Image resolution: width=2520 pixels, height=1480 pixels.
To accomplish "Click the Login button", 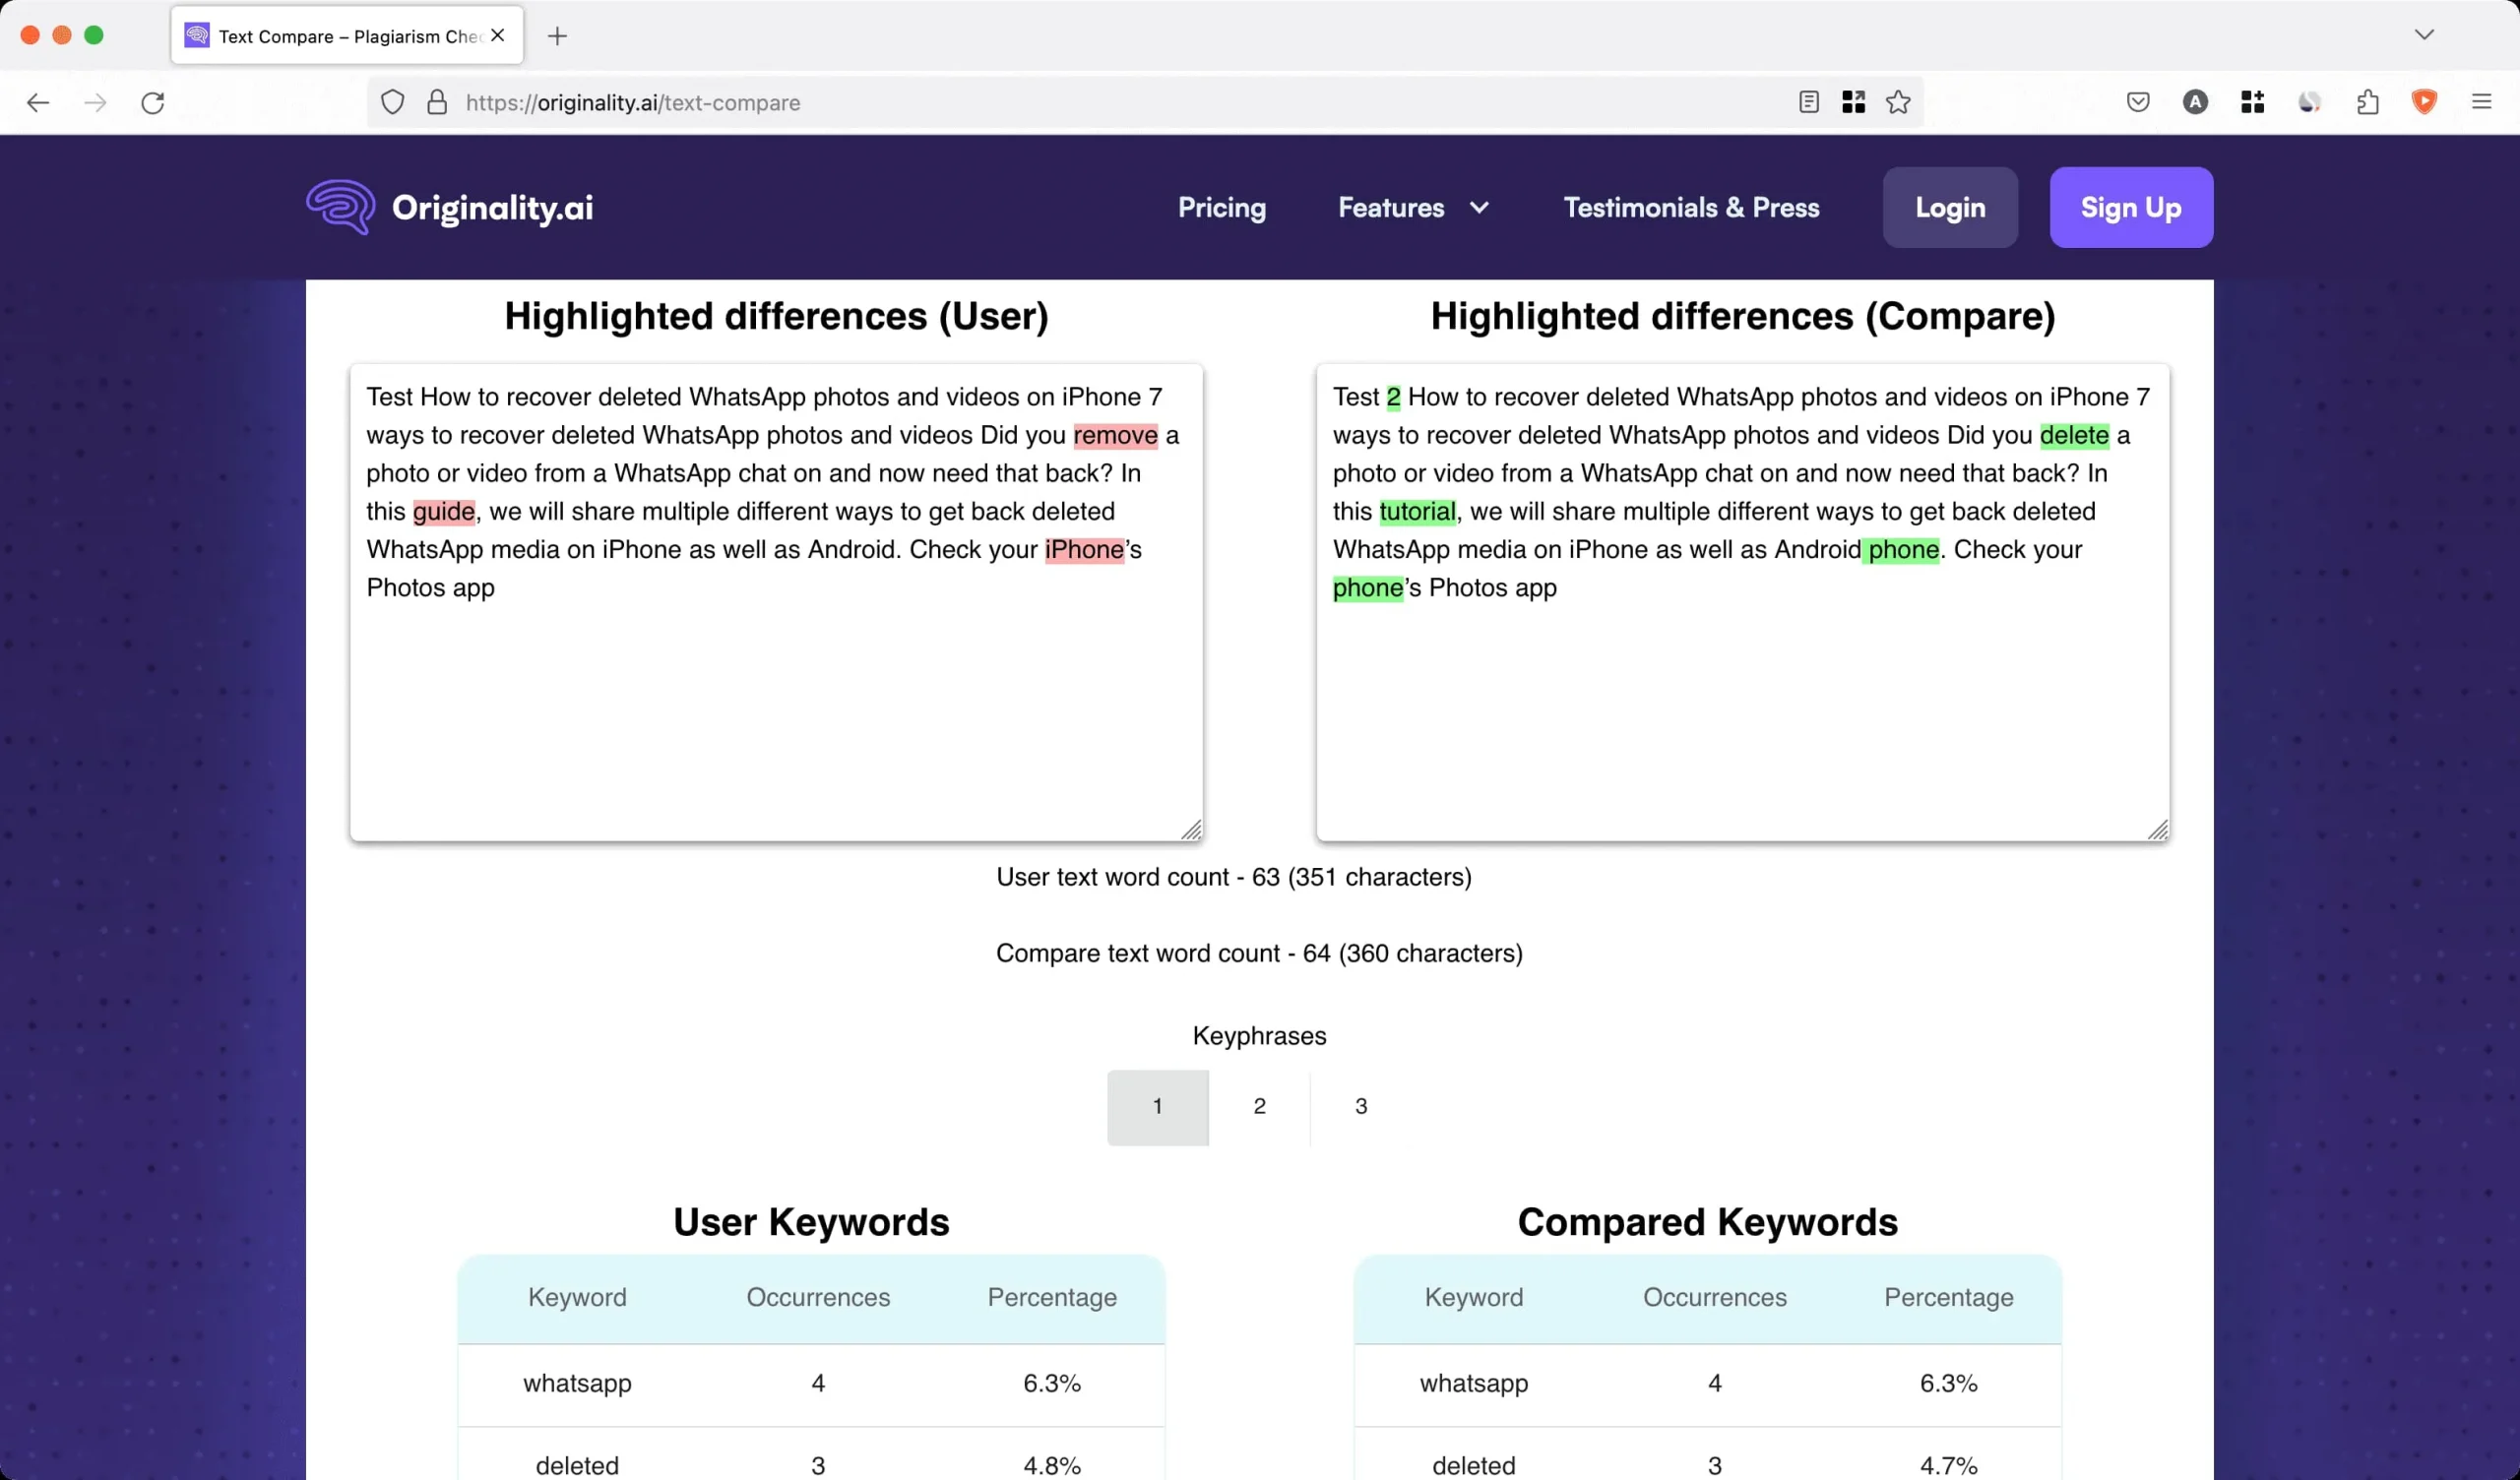I will click(1949, 206).
